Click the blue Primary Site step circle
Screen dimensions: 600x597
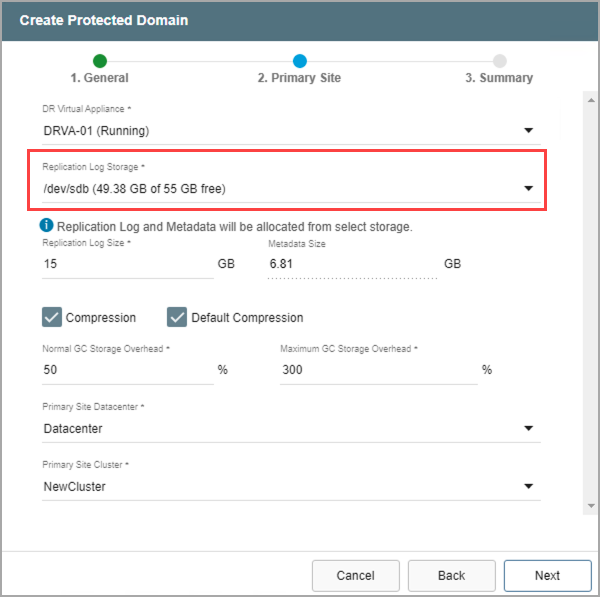(300, 61)
